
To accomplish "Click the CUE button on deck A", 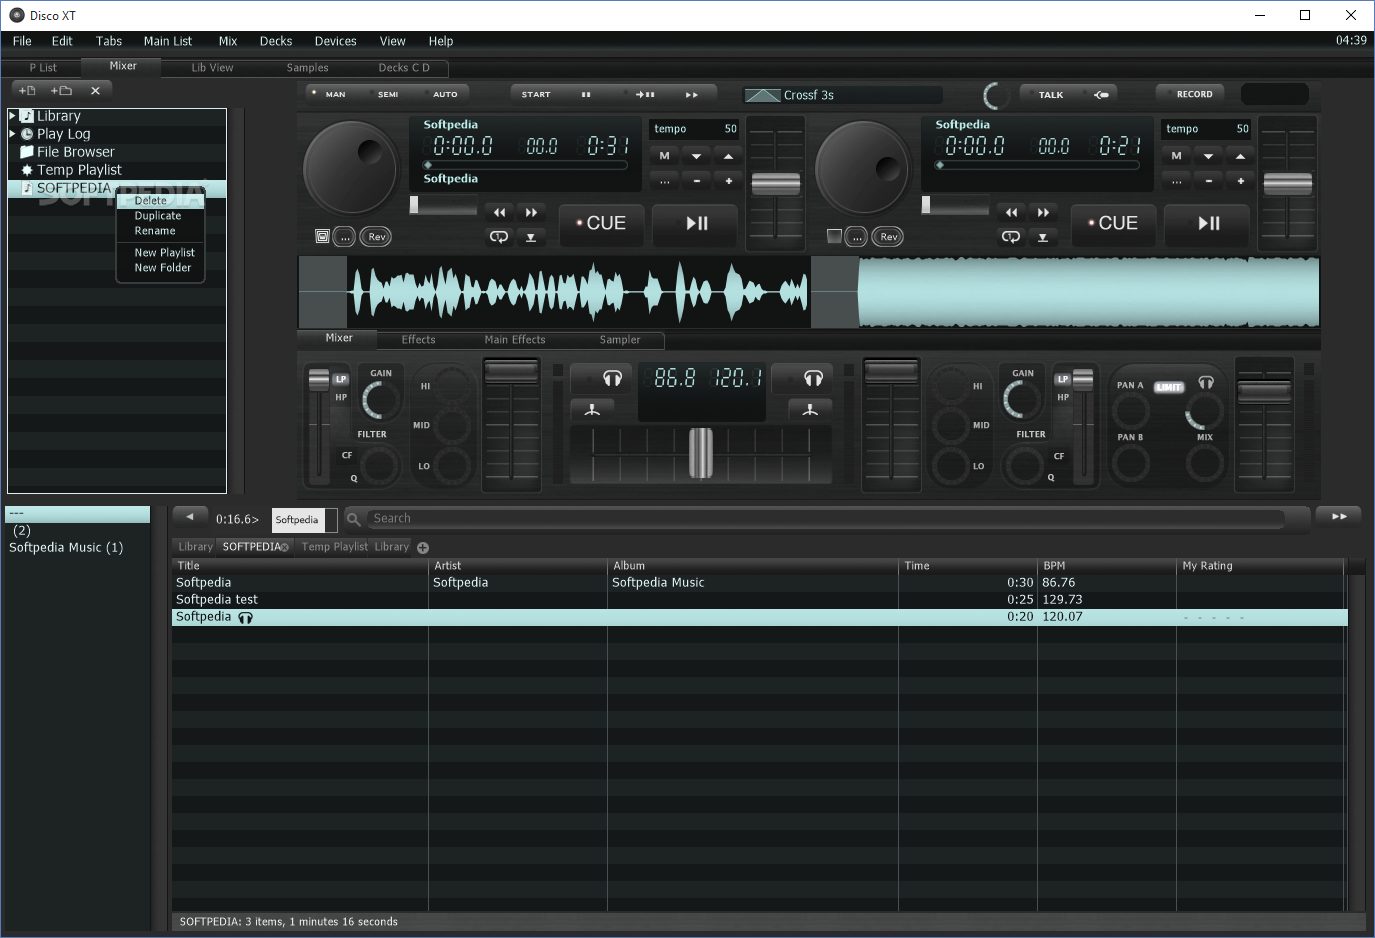I will click(x=600, y=224).
